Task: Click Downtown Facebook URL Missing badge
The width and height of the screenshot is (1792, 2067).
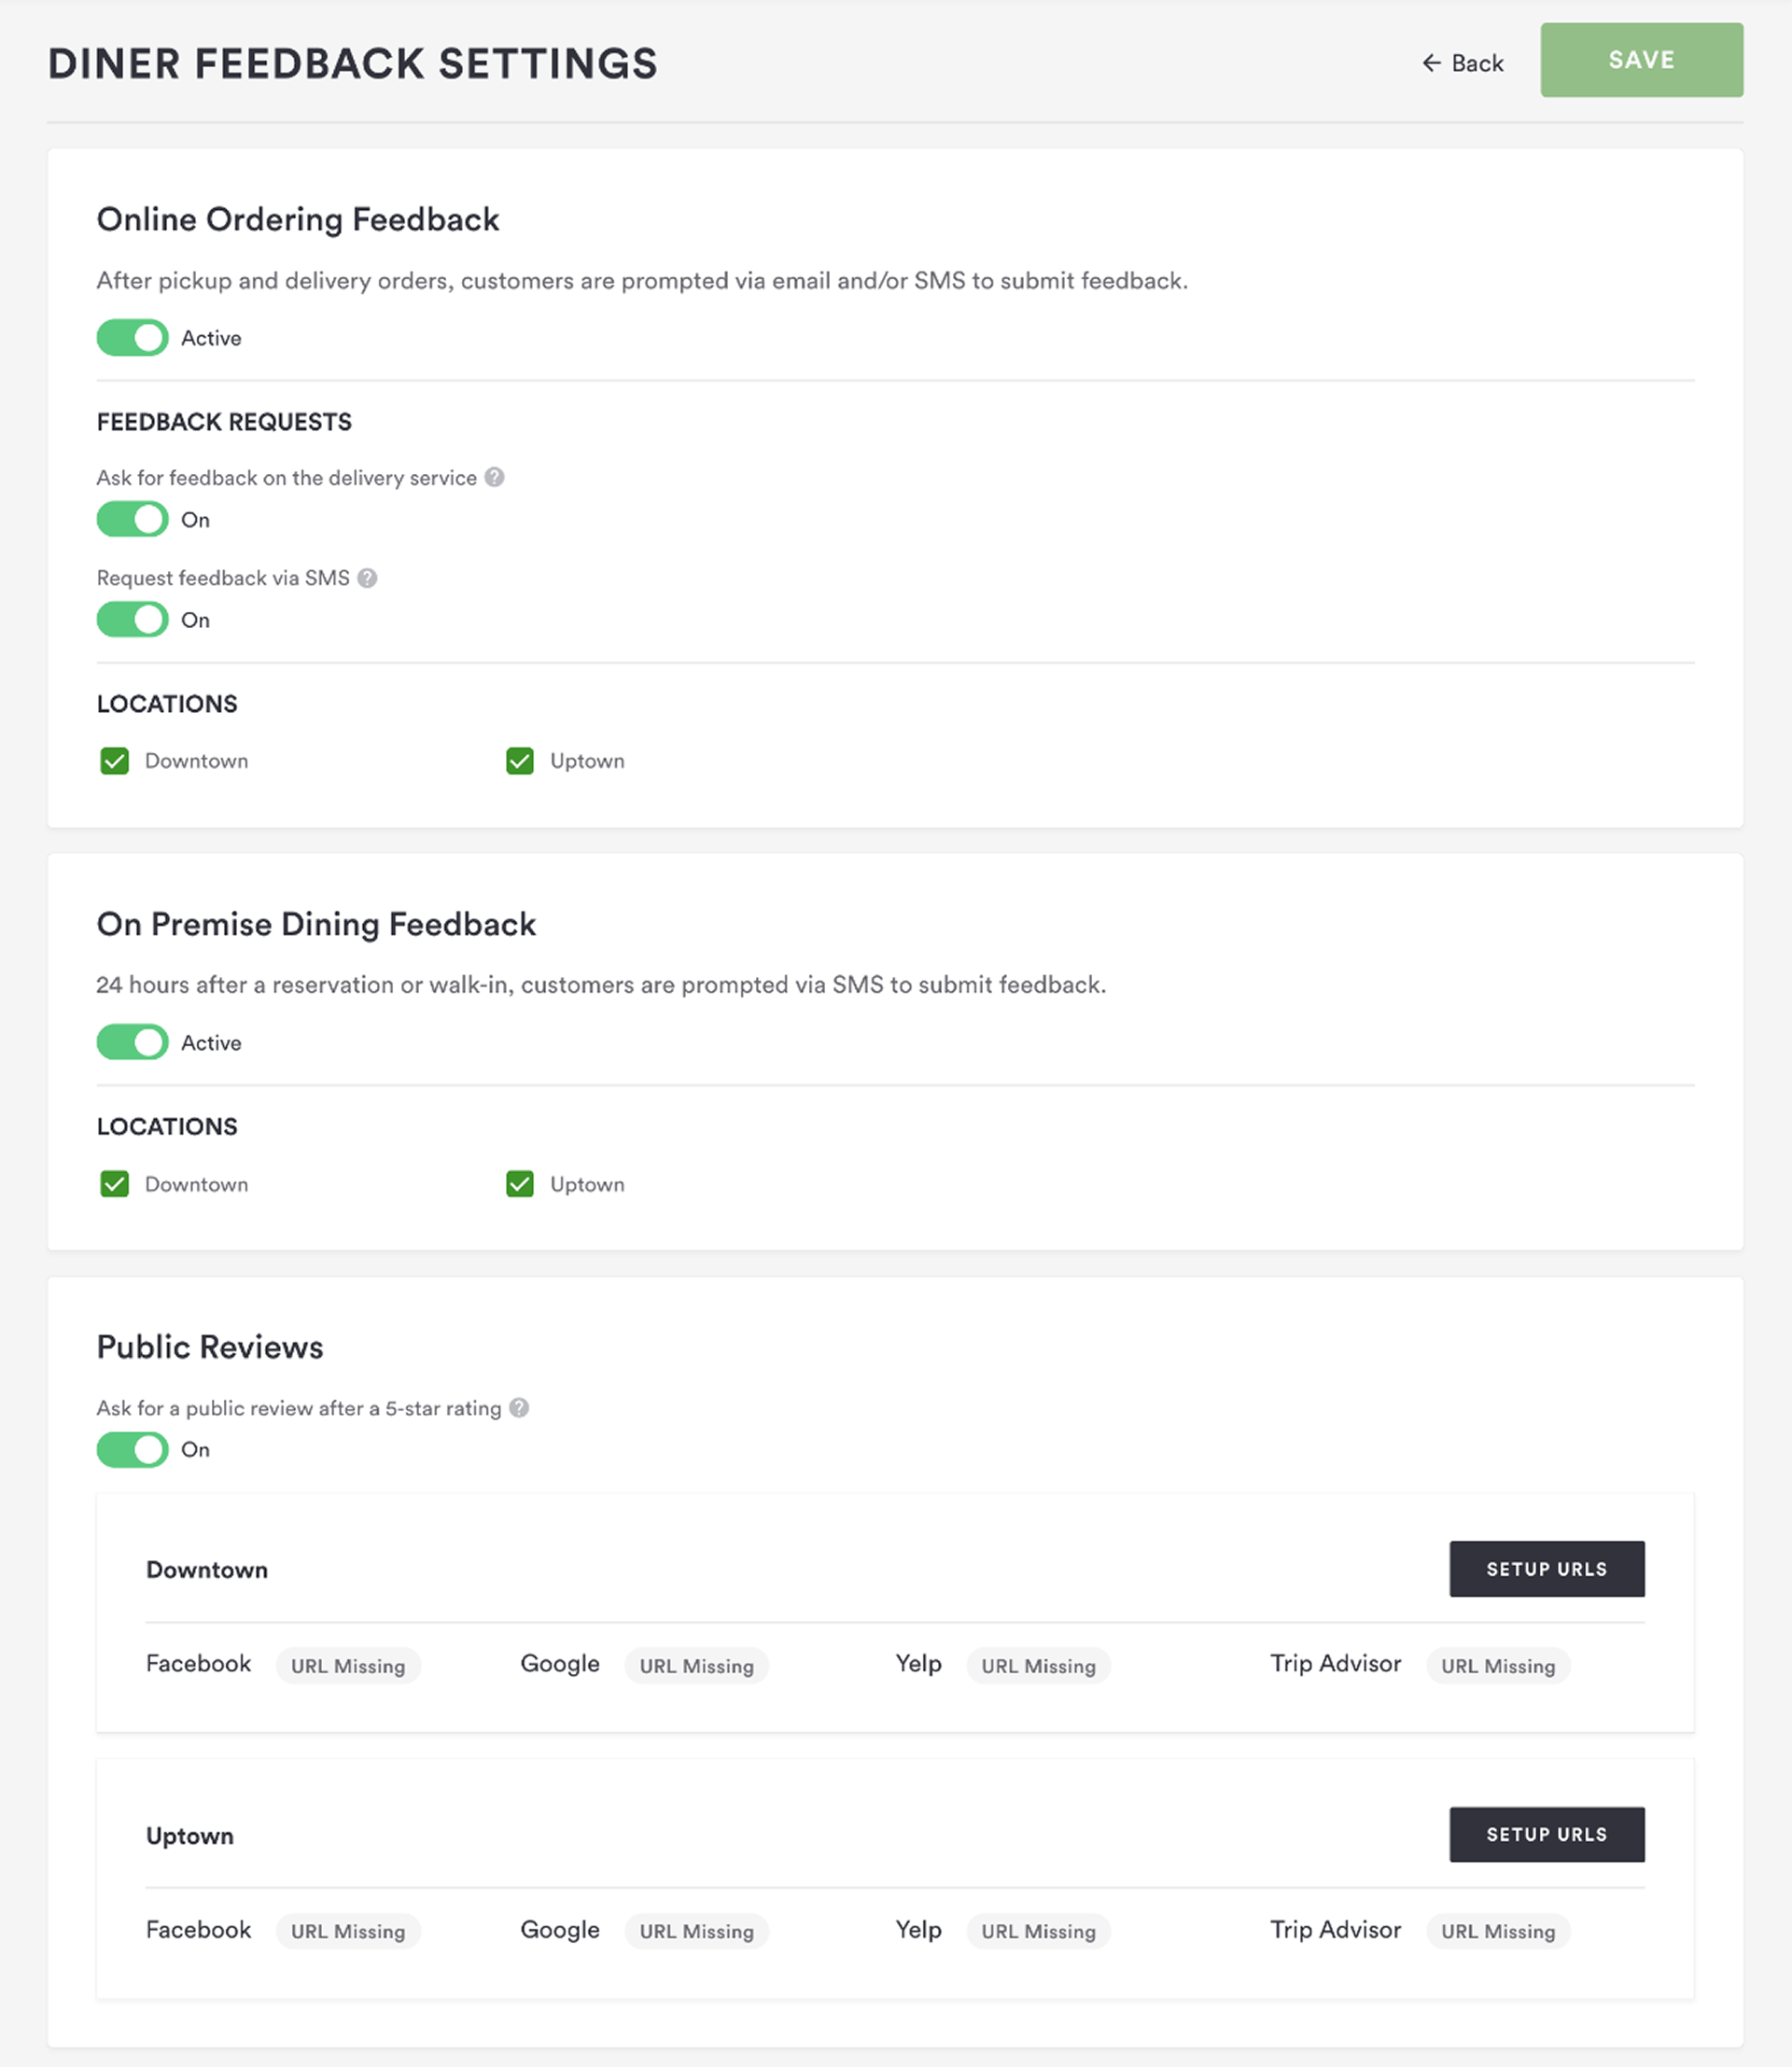Action: (348, 1666)
